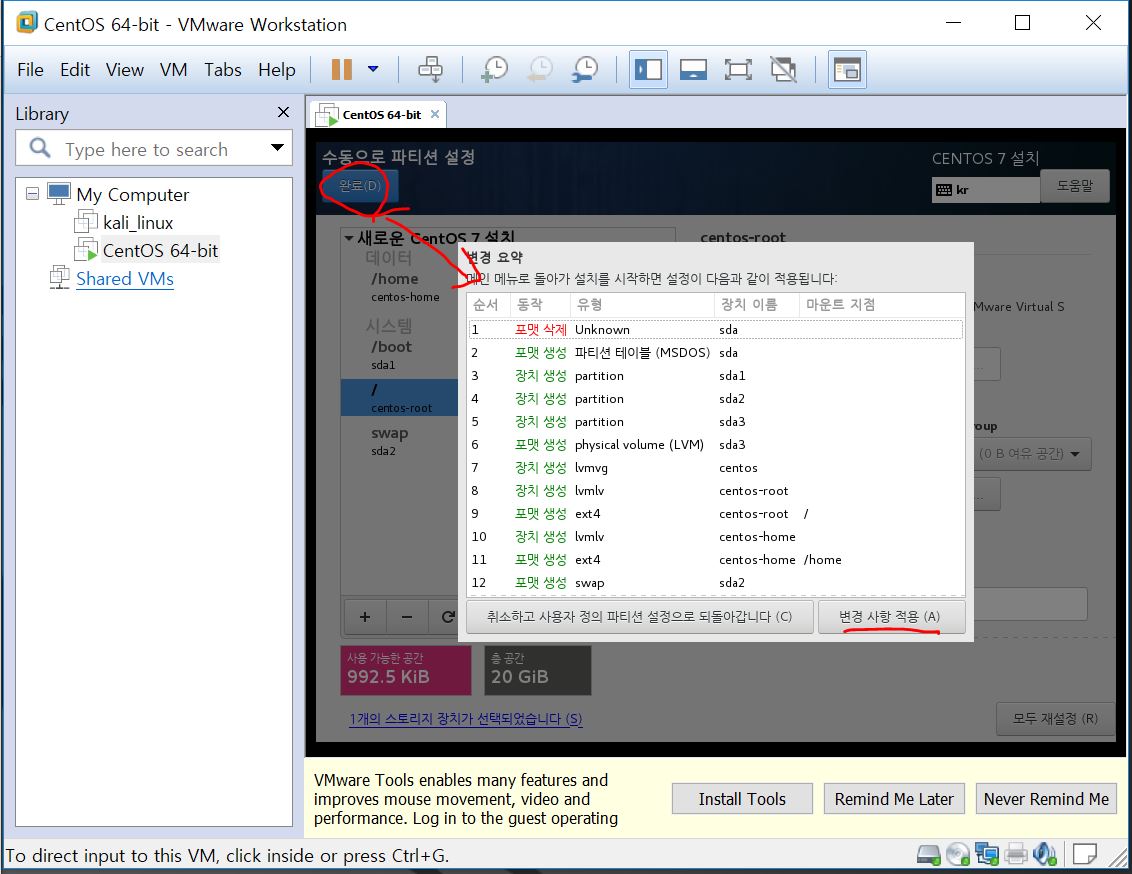The width and height of the screenshot is (1132, 874).
Task: Open volume group free space dropdown
Action: pos(1032,454)
